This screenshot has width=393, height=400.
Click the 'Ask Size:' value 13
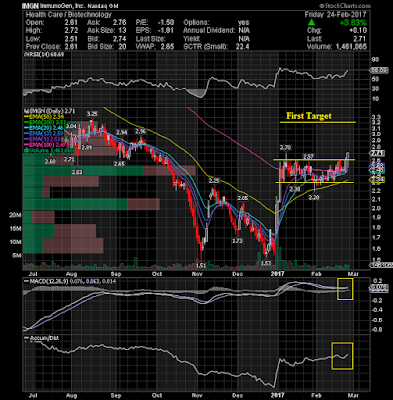click(x=122, y=31)
